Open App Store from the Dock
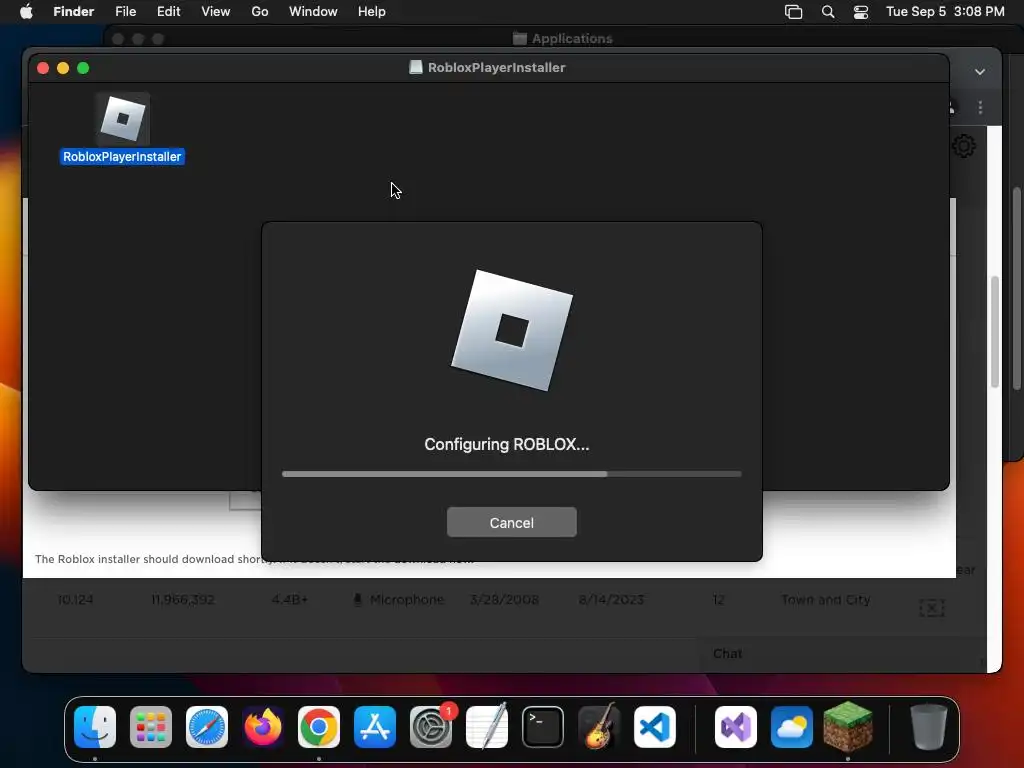 (375, 727)
